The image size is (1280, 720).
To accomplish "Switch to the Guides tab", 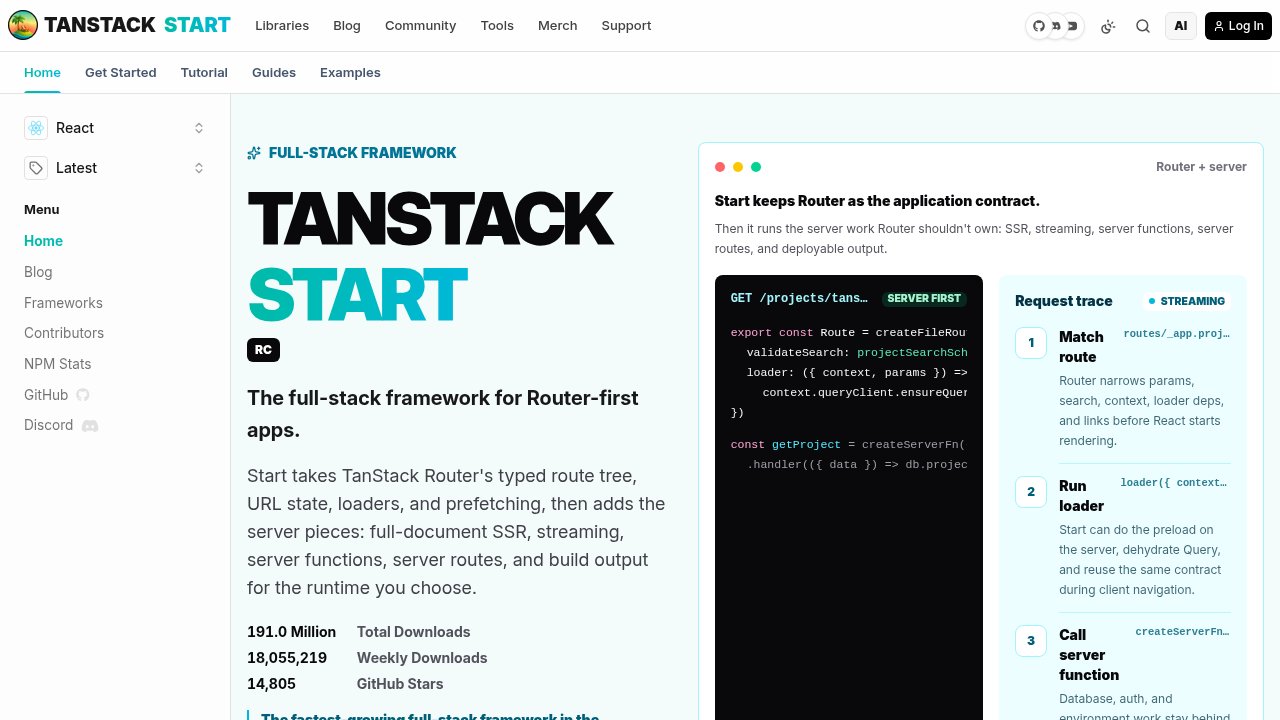I will pos(274,73).
